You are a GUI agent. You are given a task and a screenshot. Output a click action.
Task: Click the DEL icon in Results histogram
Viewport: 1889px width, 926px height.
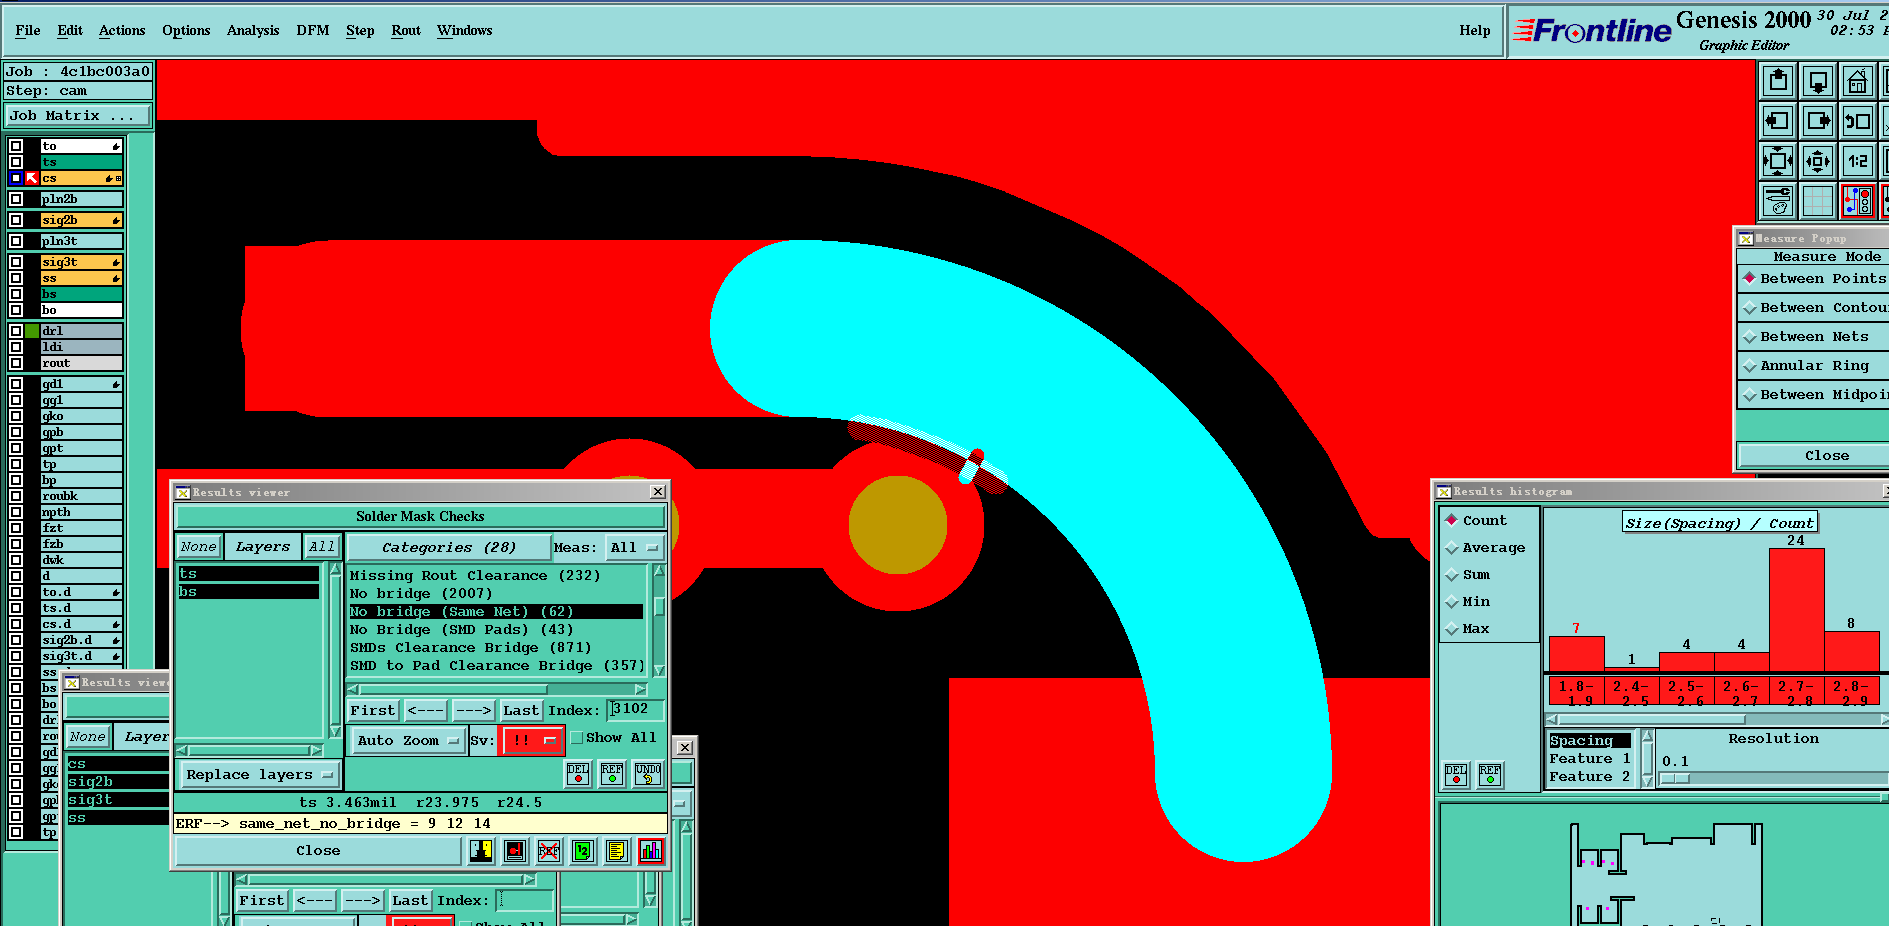point(1456,775)
